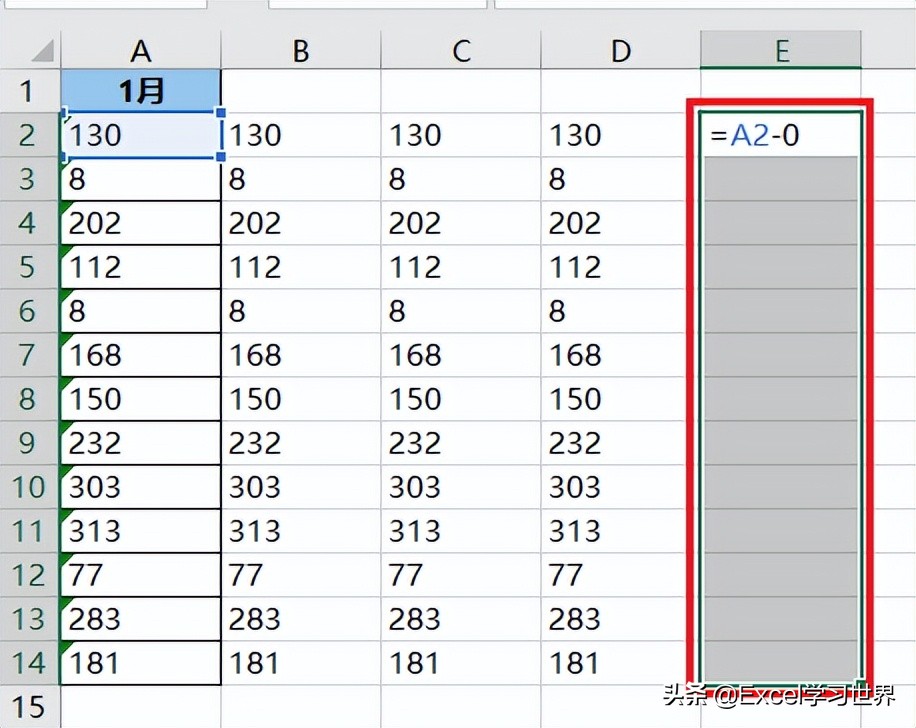Select row 5 header

tap(30, 267)
